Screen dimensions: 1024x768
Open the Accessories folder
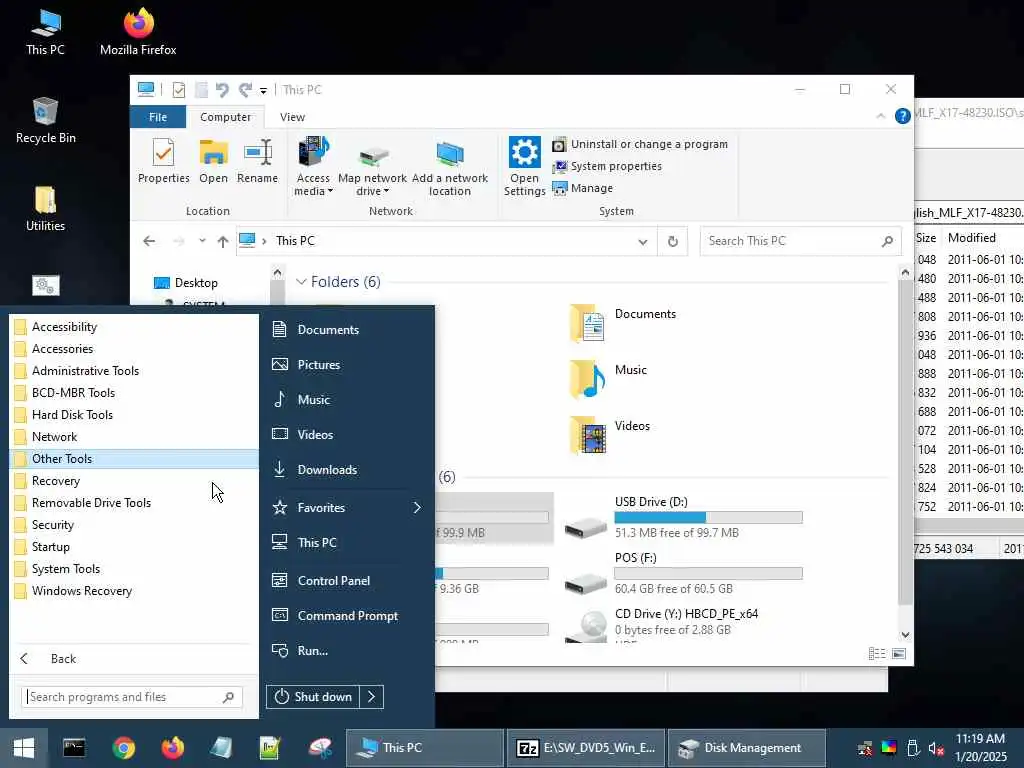[134, 349]
